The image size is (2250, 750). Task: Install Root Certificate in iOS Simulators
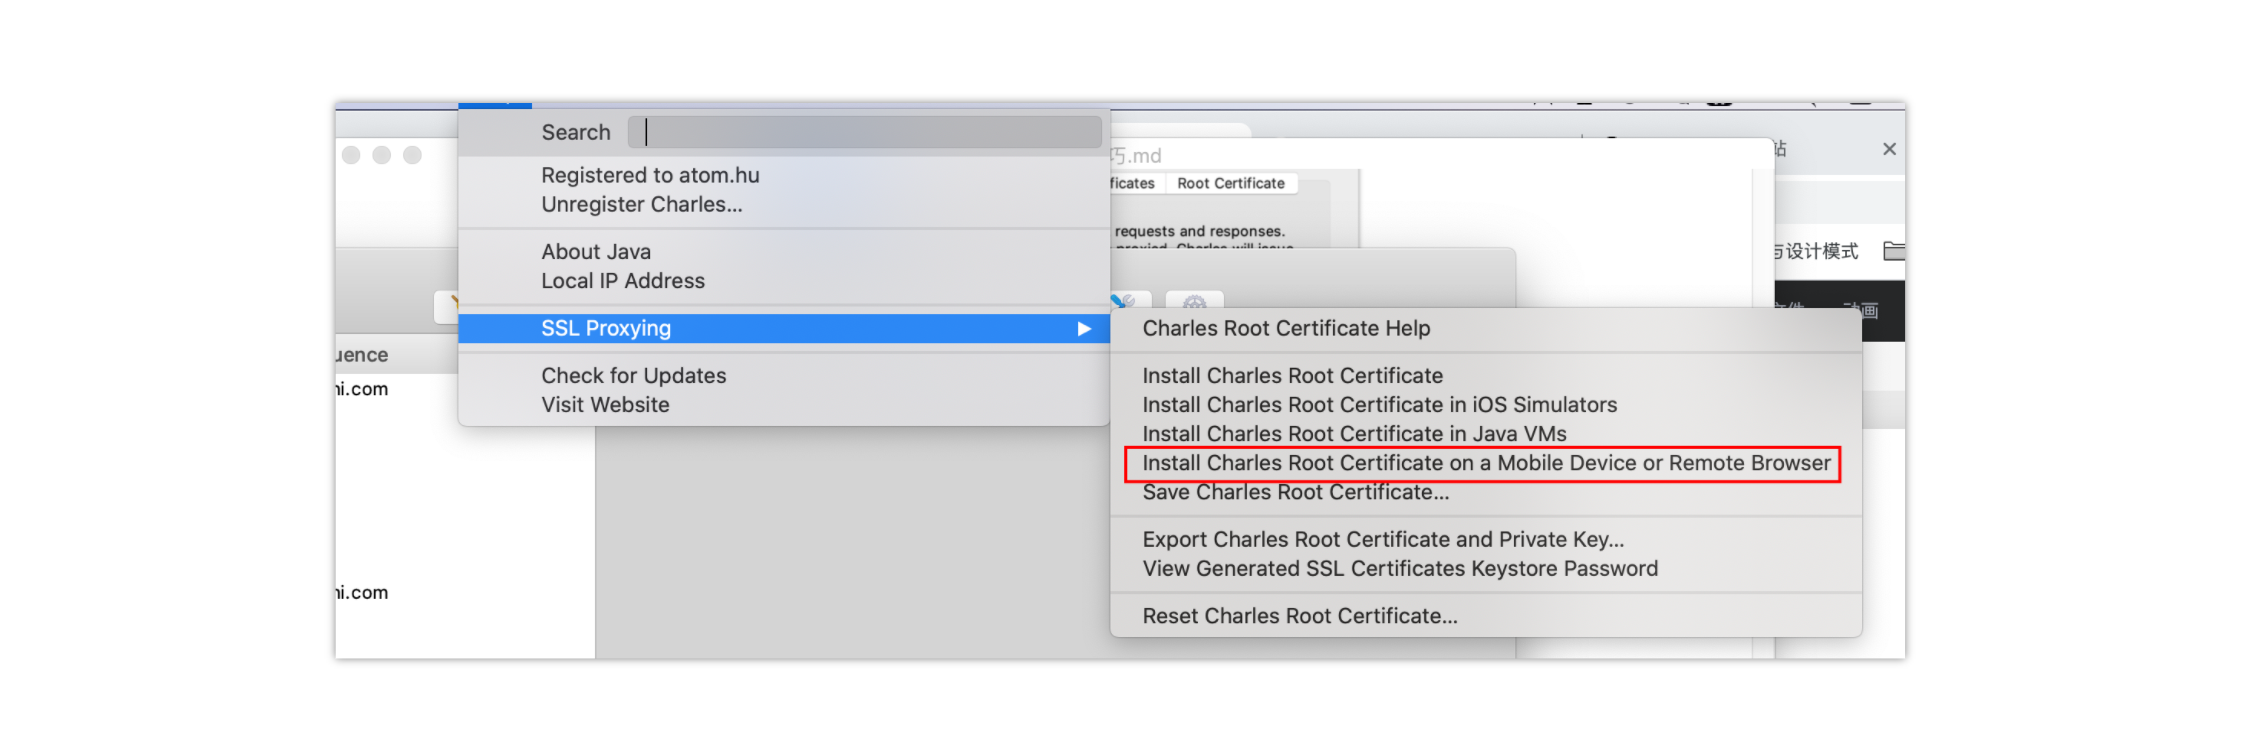pyautogui.click(x=1379, y=405)
